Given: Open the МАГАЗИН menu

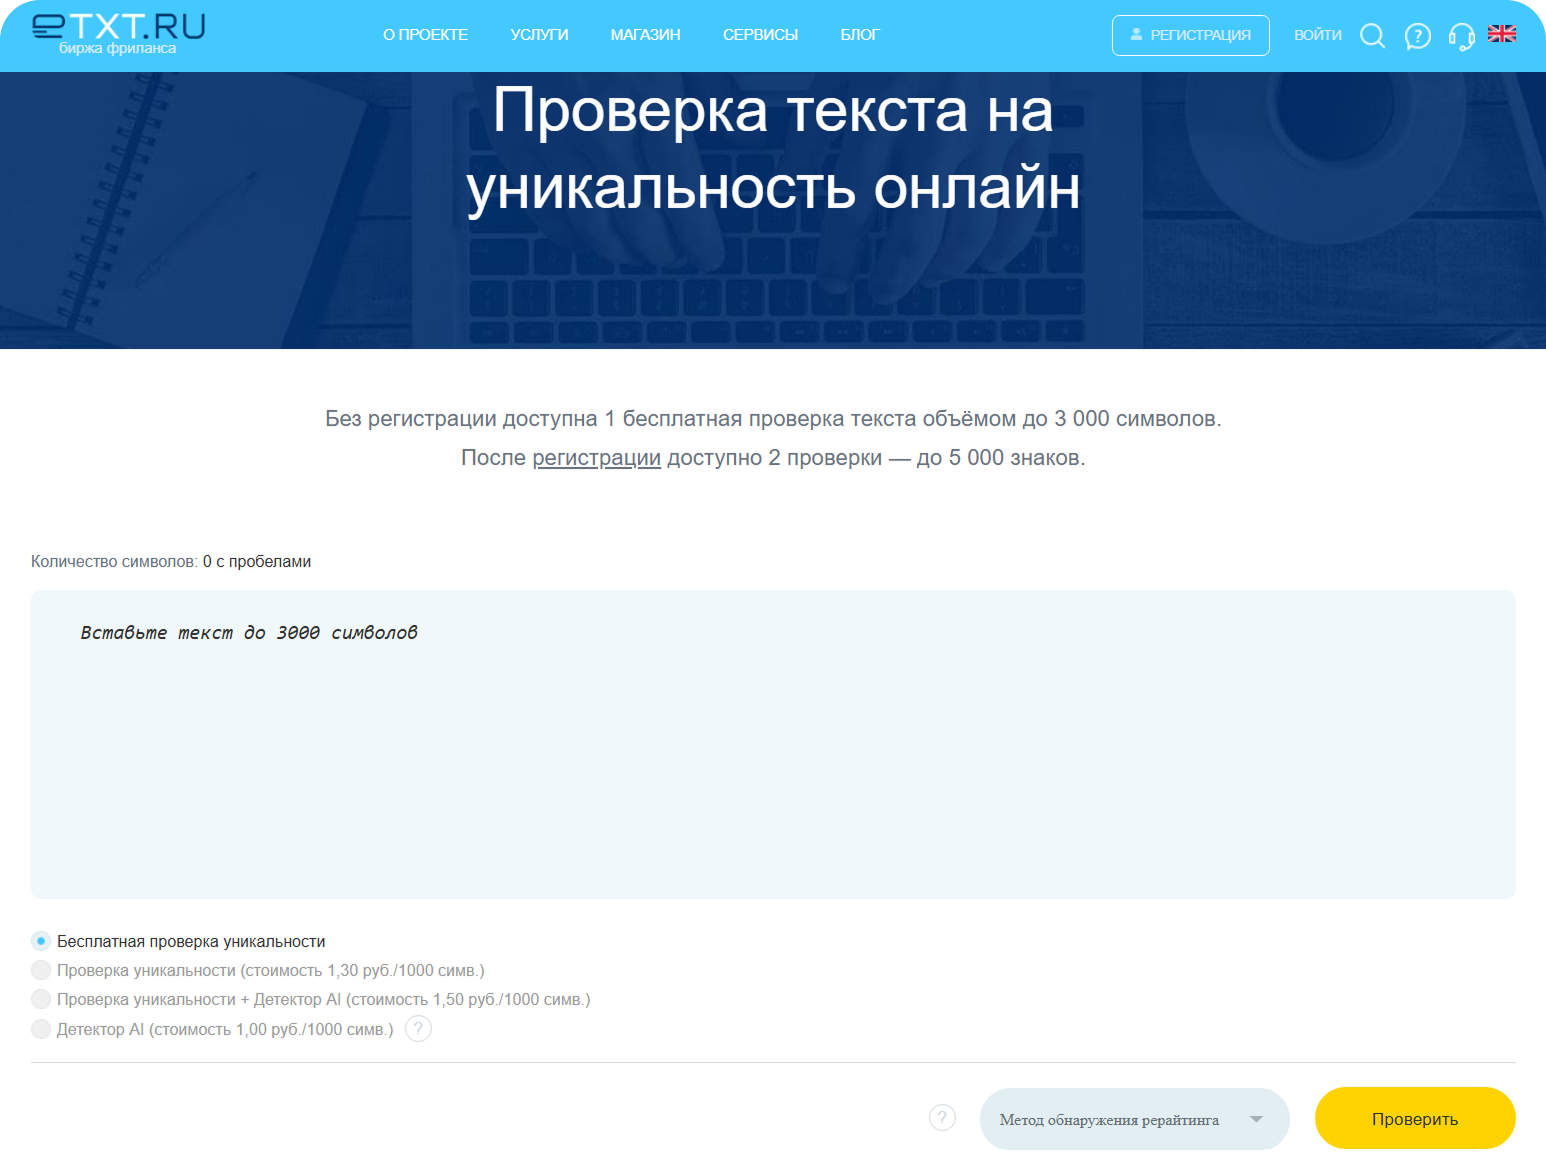Looking at the screenshot, I should pos(645,35).
